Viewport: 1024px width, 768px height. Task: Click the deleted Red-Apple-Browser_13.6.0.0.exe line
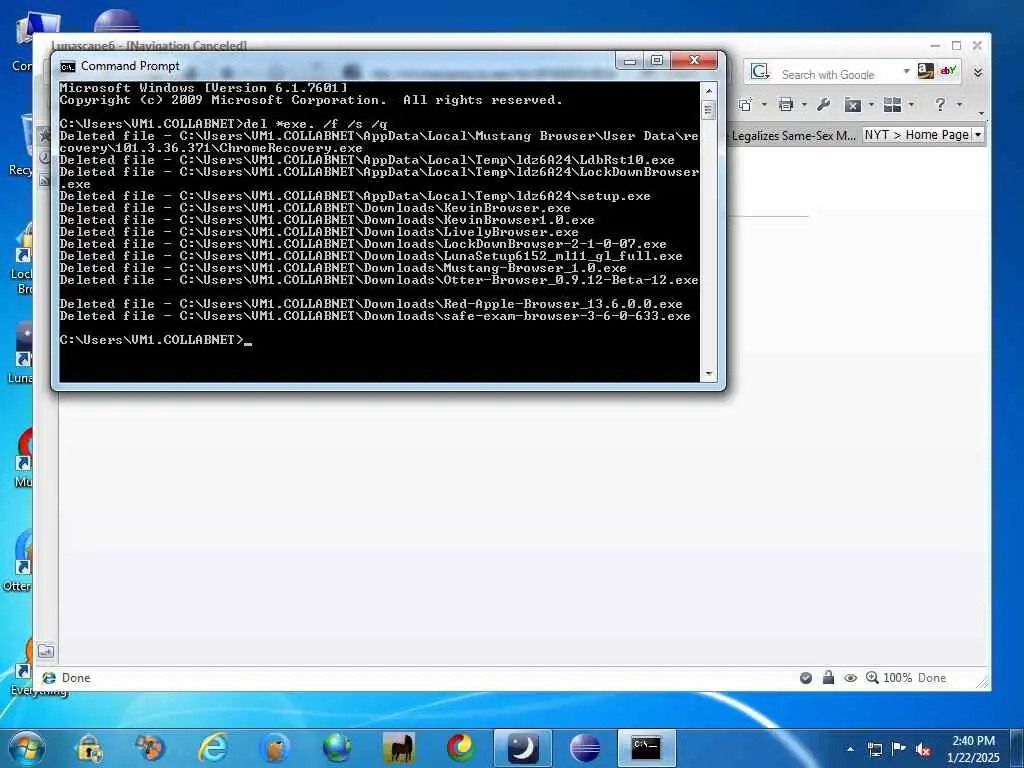371,304
